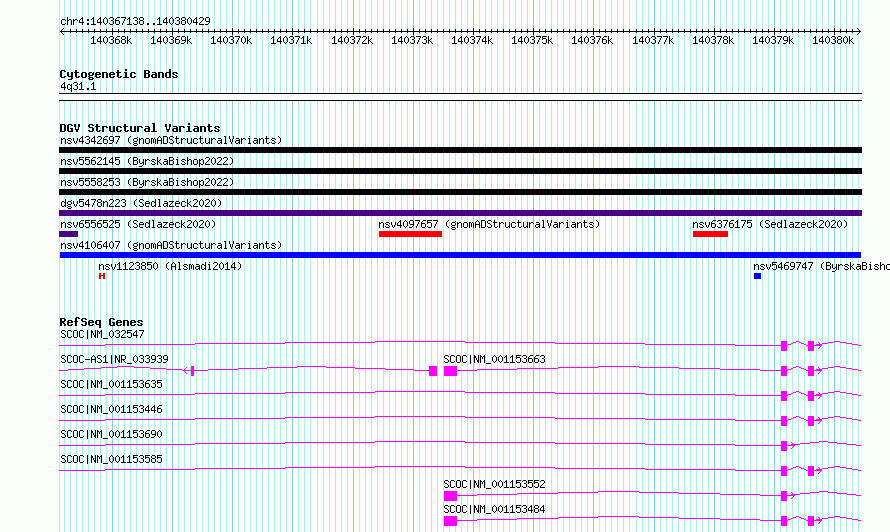Click the 140372k ruler tick label
The image size is (890, 532).
pyautogui.click(x=352, y=40)
